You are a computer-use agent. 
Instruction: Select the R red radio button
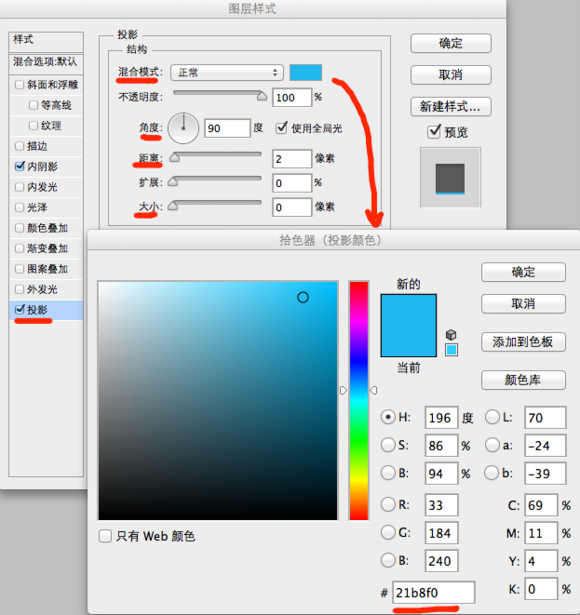[x=388, y=504]
